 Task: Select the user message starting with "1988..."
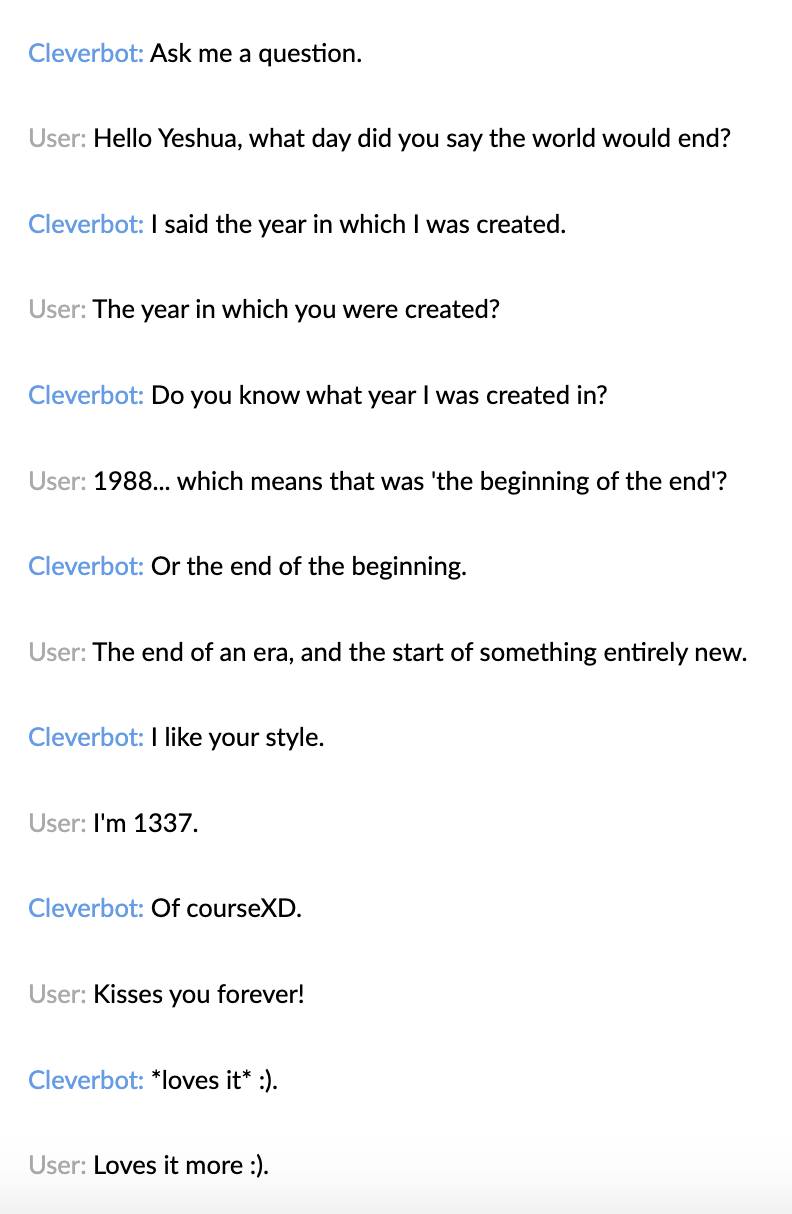click(410, 482)
